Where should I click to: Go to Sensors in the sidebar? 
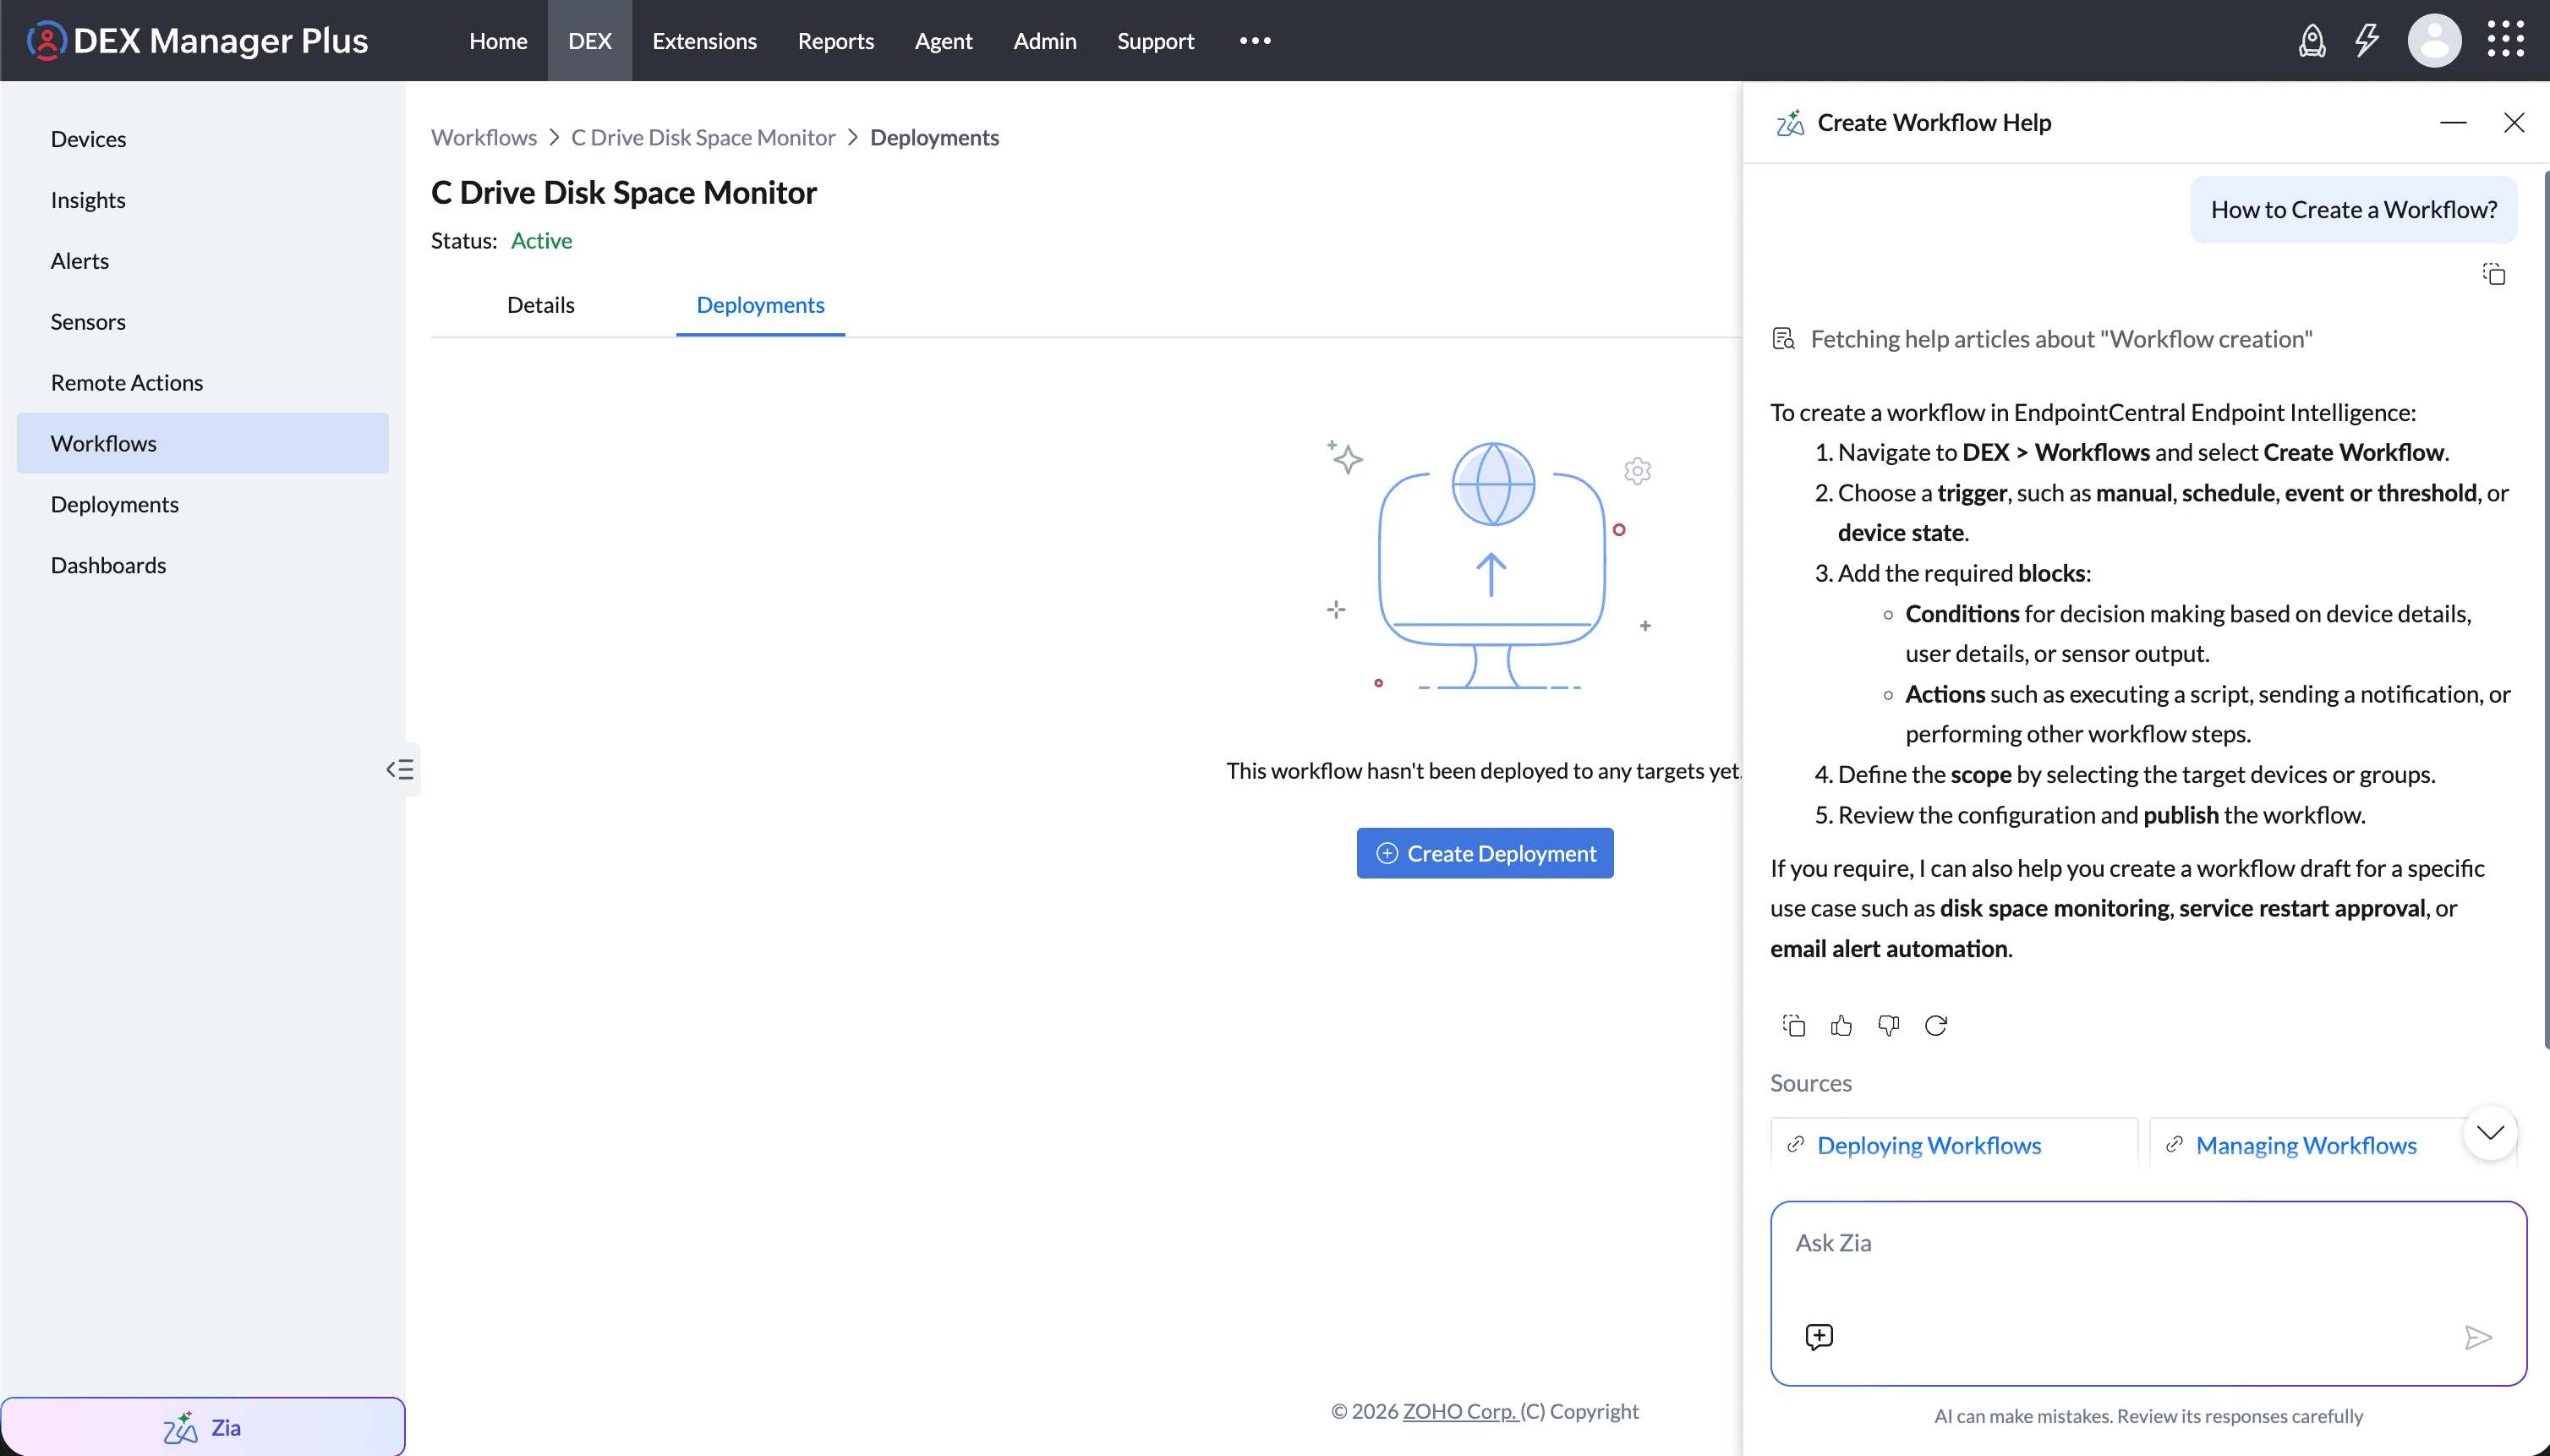click(203, 322)
